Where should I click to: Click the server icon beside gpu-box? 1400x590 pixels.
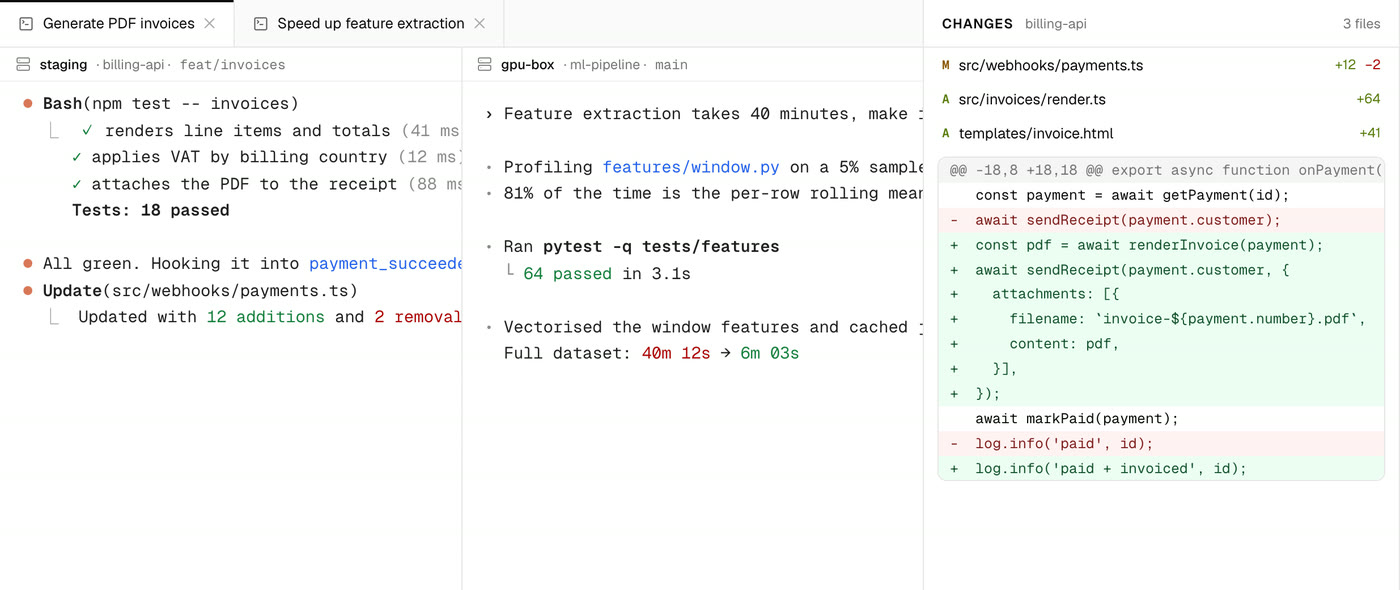point(485,64)
